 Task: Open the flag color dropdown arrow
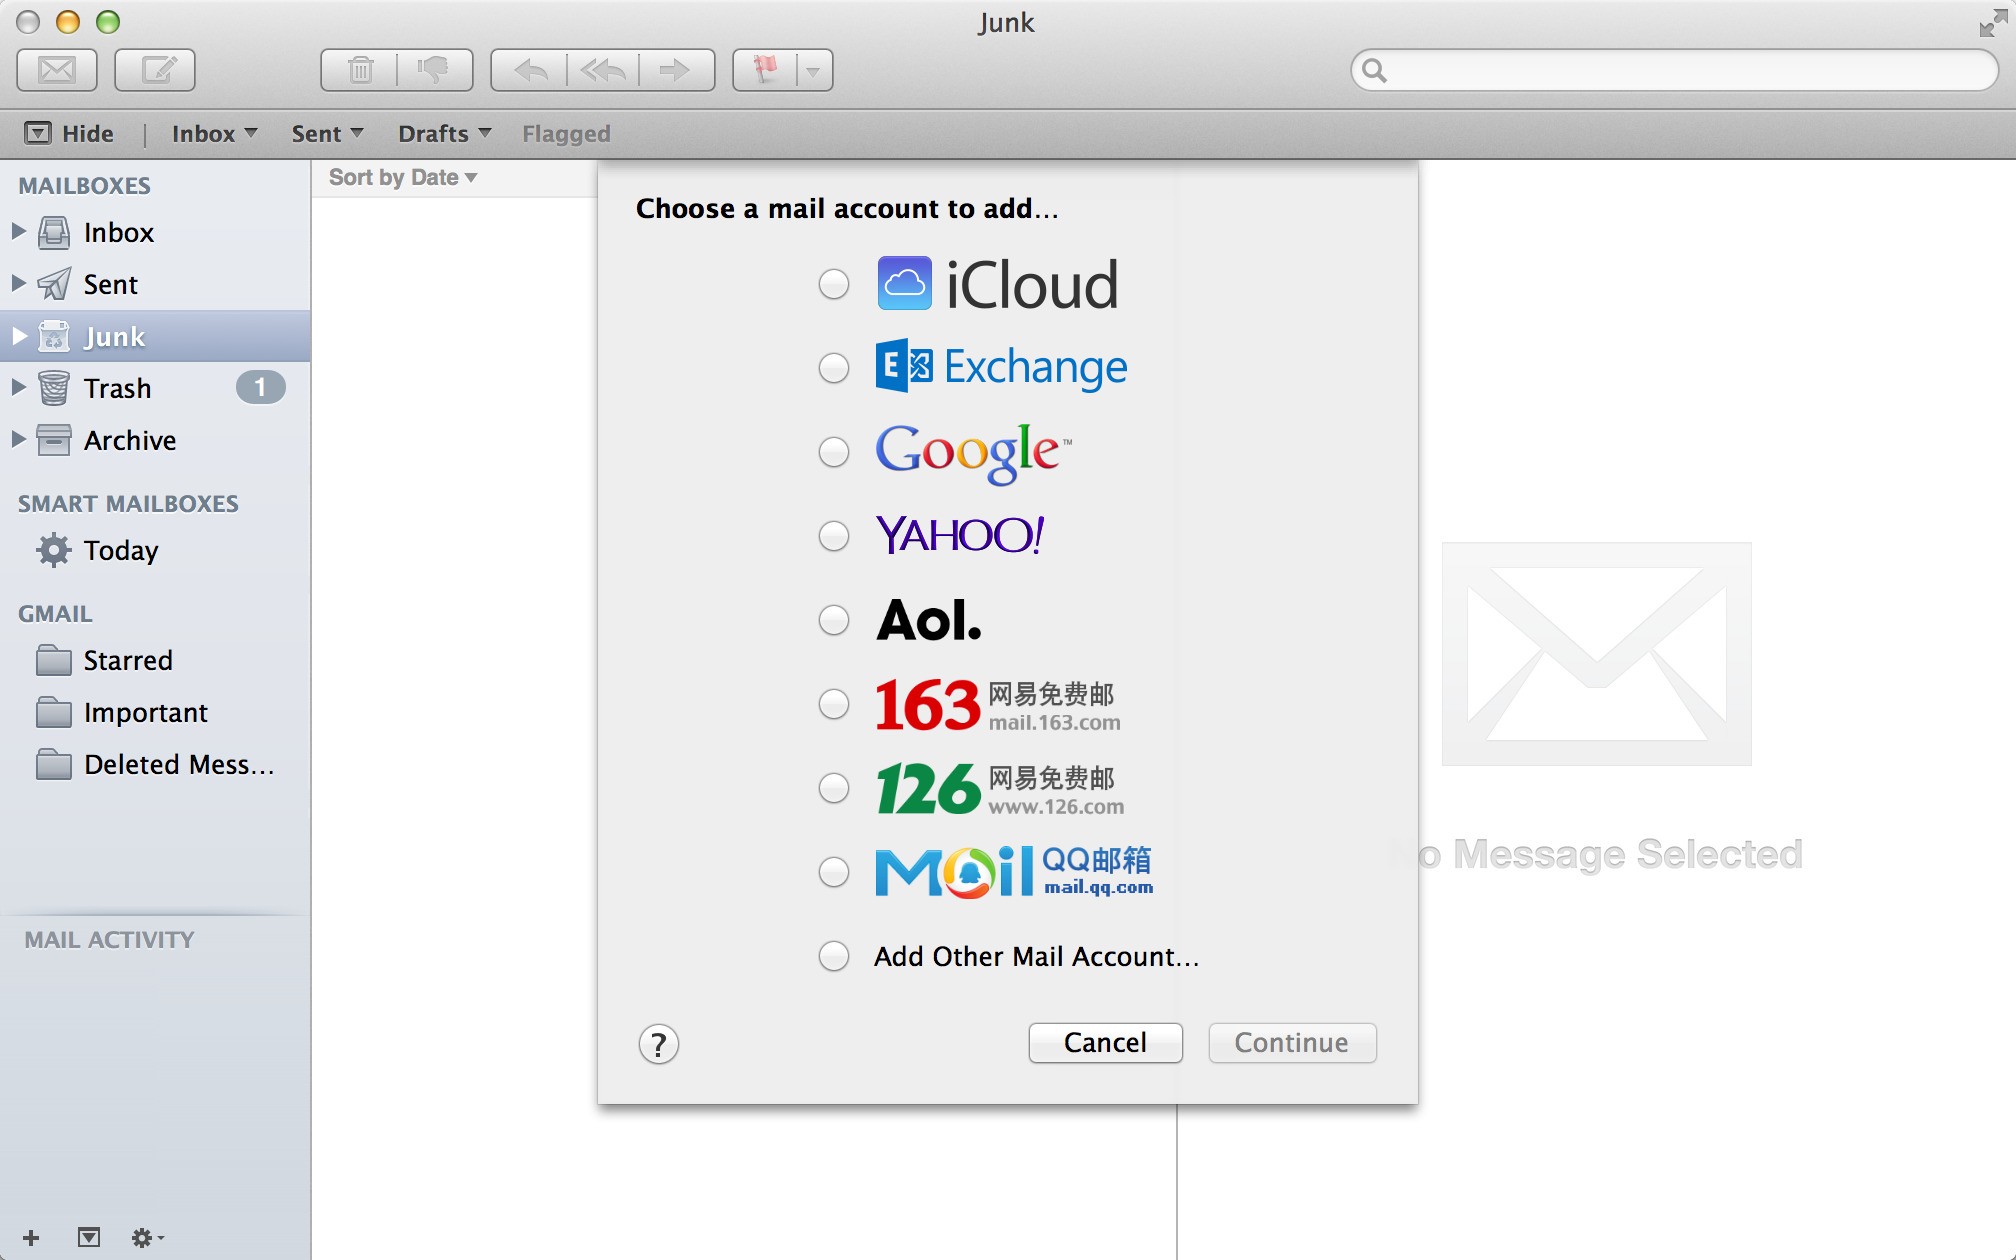coord(813,71)
